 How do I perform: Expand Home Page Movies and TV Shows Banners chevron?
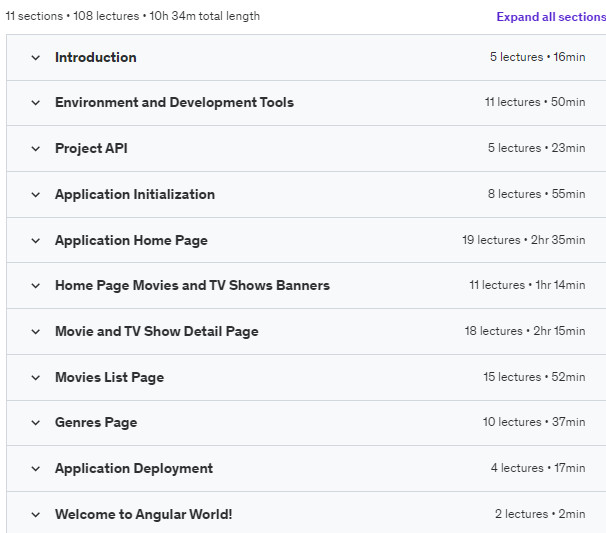pyautogui.click(x=36, y=286)
